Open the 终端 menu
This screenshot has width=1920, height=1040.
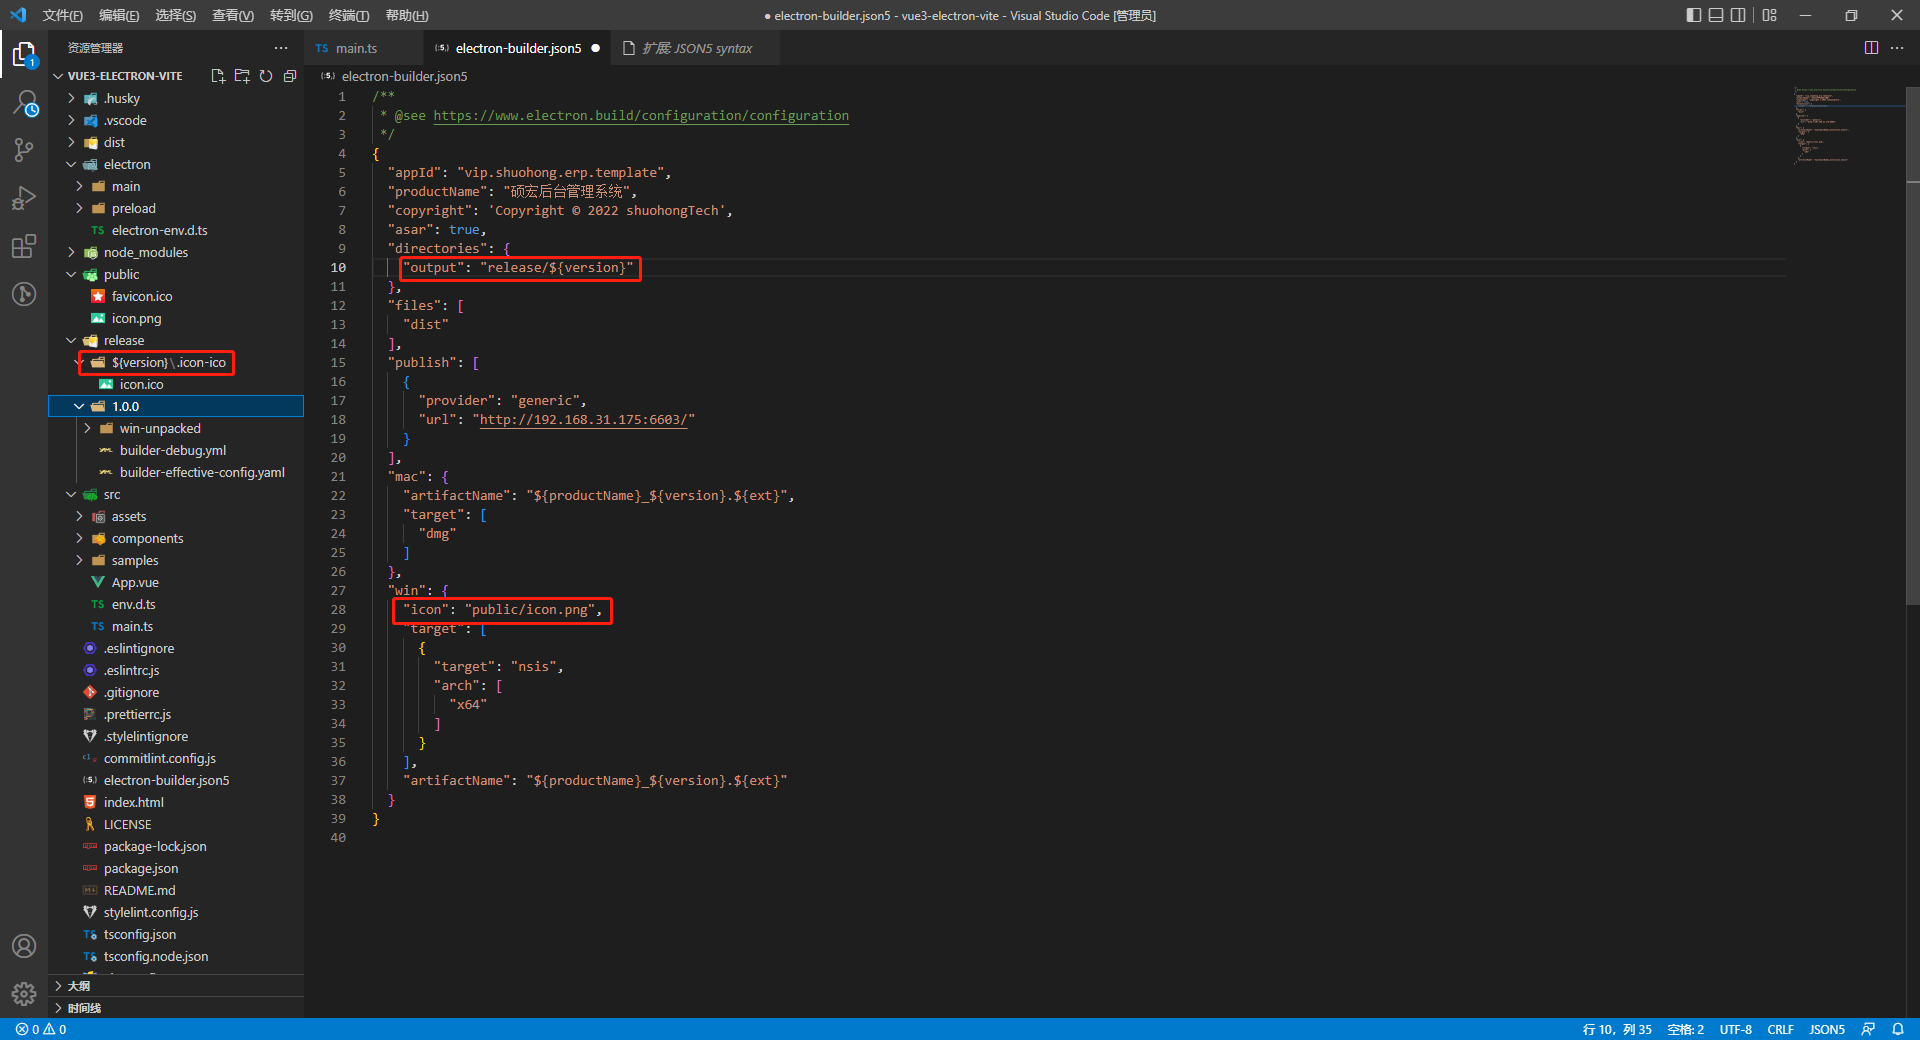point(348,15)
